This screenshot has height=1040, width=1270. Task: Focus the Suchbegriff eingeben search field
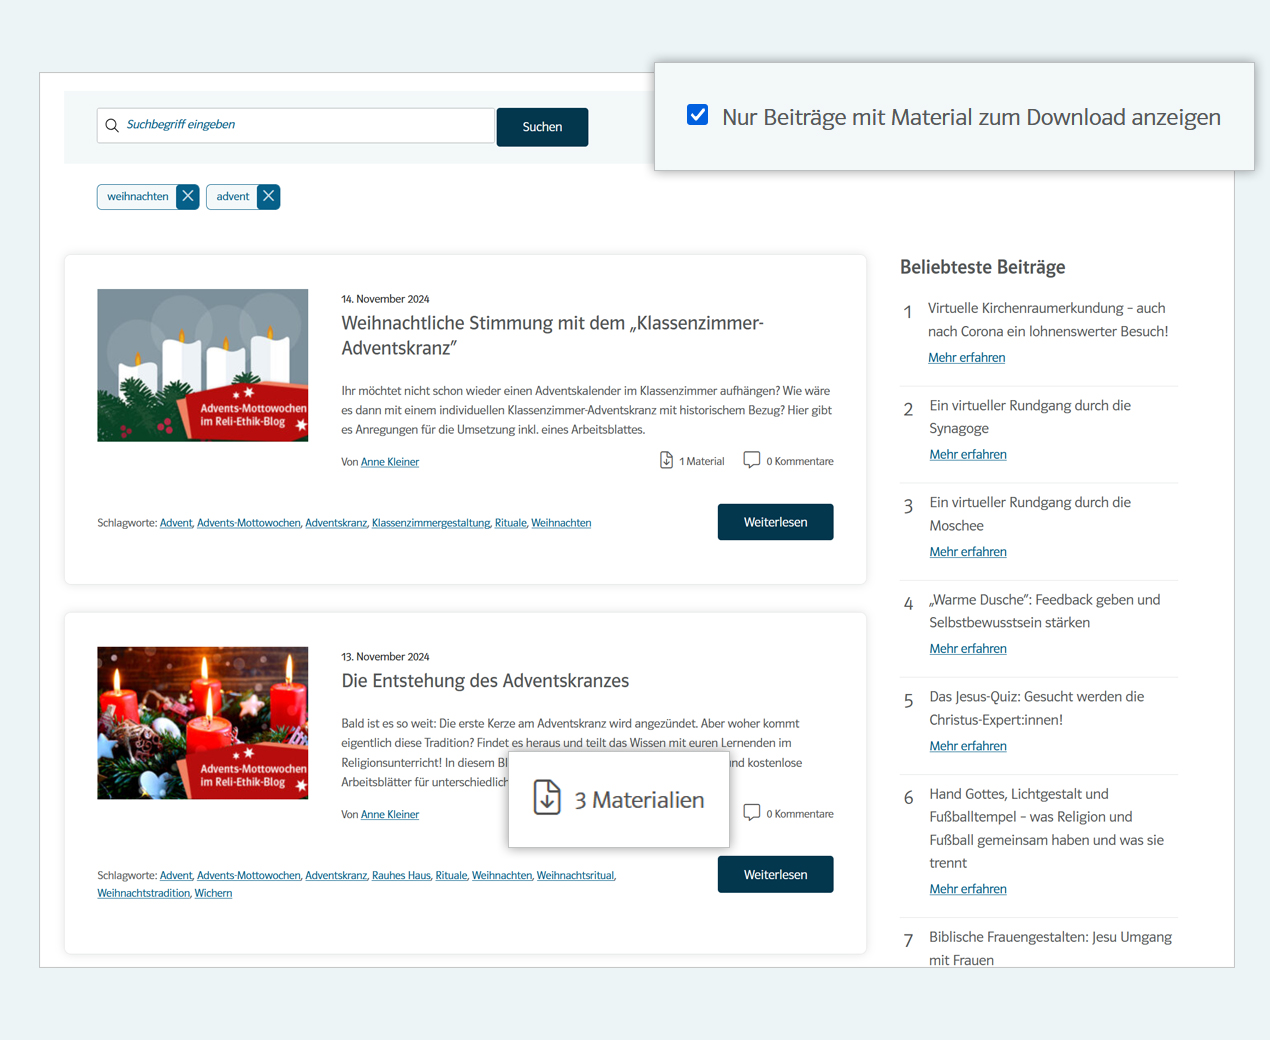coord(296,126)
